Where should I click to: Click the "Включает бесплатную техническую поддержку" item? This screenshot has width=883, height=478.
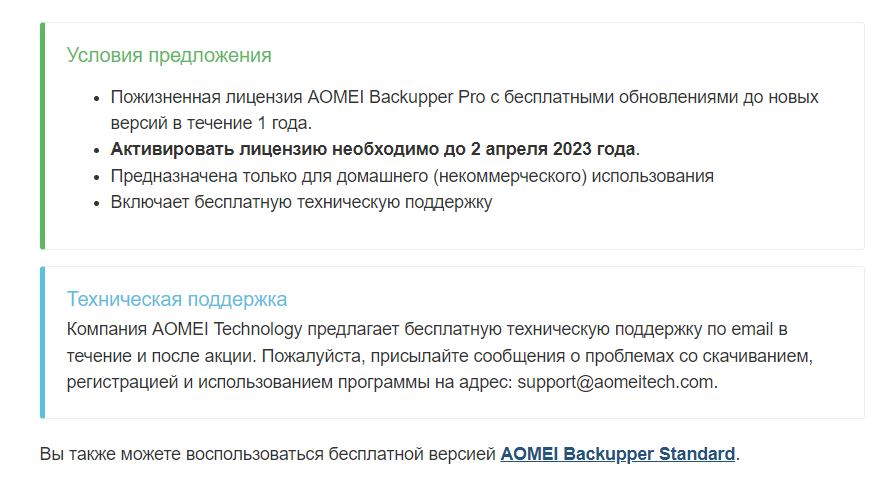[x=301, y=202]
